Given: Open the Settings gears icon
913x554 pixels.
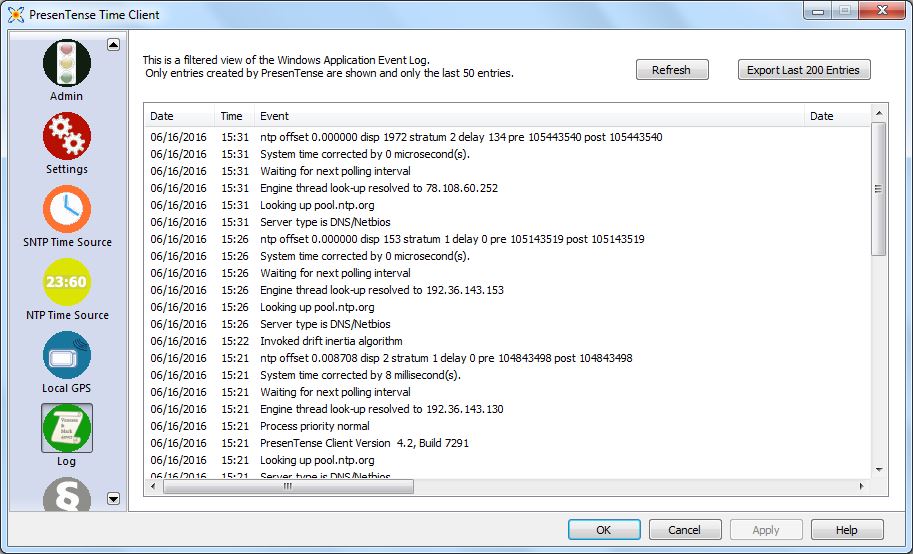Looking at the screenshot, I should coord(67,136).
